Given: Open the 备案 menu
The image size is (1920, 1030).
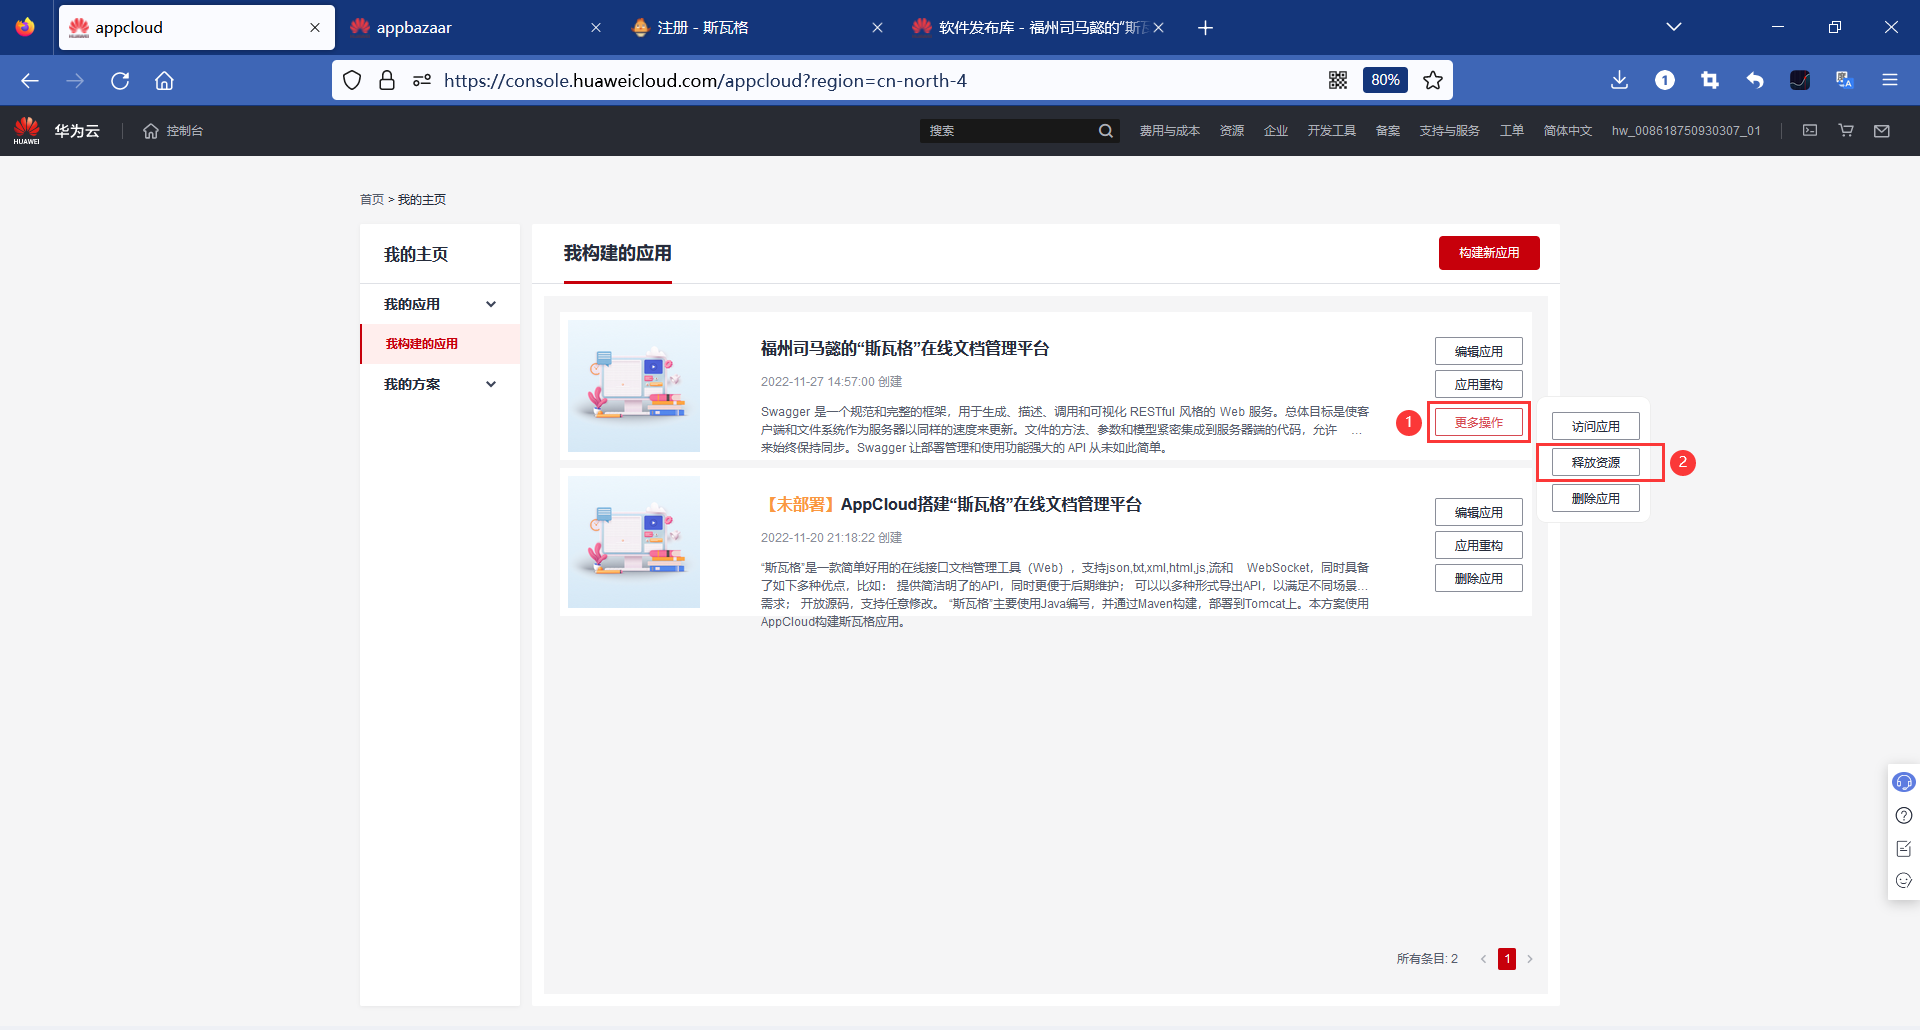Looking at the screenshot, I should tap(1388, 131).
